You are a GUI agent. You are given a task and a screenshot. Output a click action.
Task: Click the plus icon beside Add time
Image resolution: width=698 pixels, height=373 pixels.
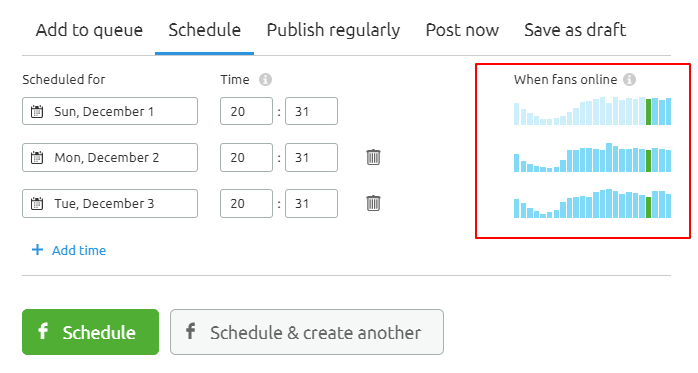coord(37,250)
